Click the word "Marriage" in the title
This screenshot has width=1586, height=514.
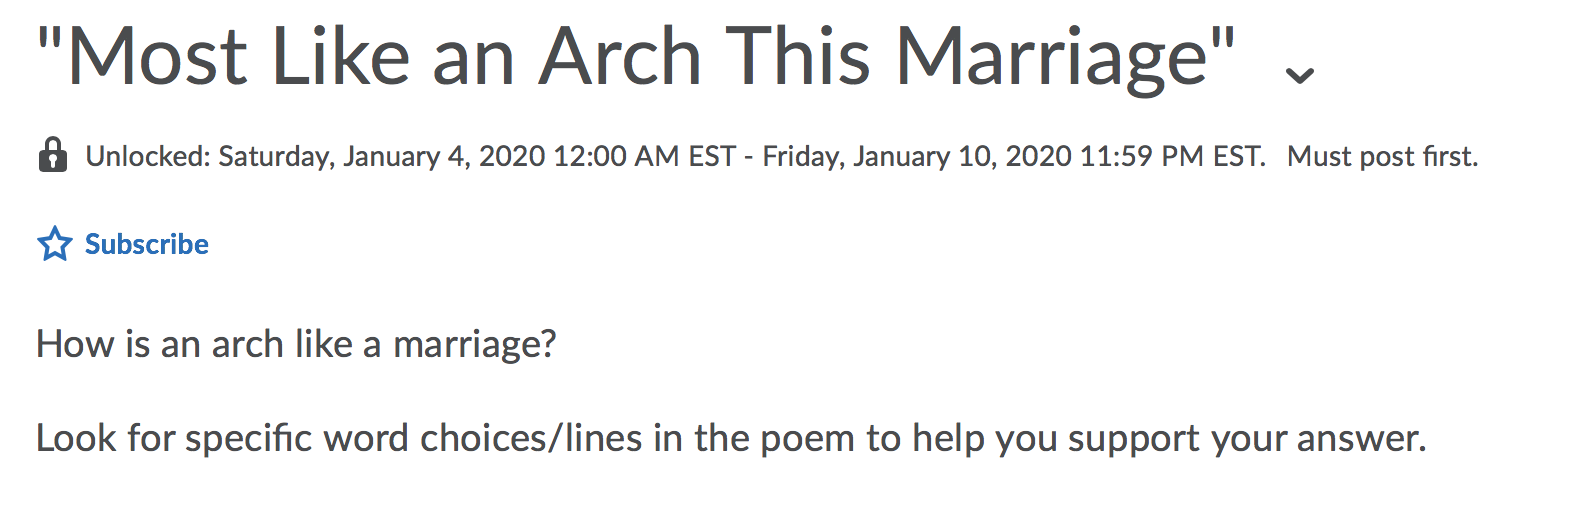[x=1052, y=57]
